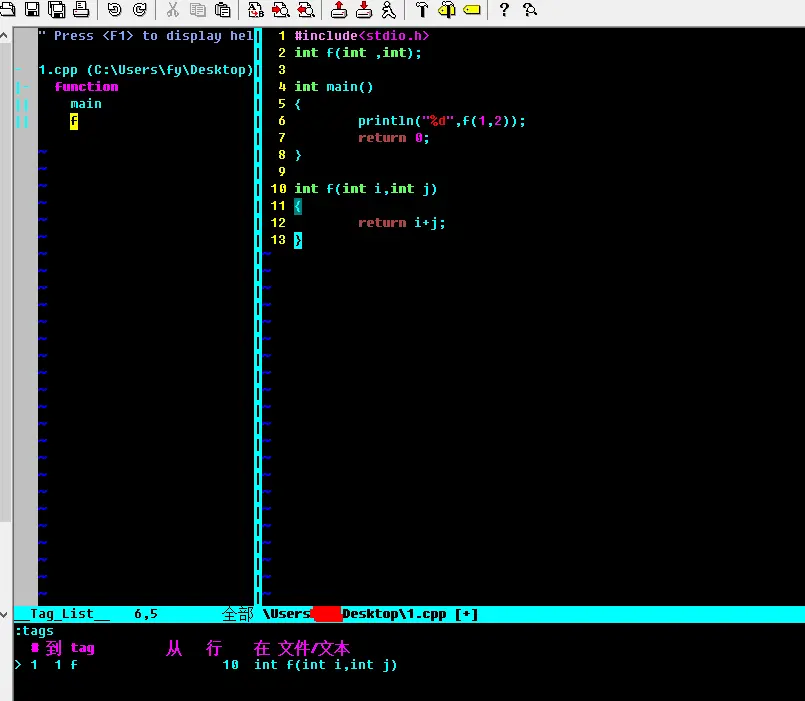This screenshot has width=805, height=701.
Task: Click the __Tag_List__ status line
Action: tap(134, 614)
